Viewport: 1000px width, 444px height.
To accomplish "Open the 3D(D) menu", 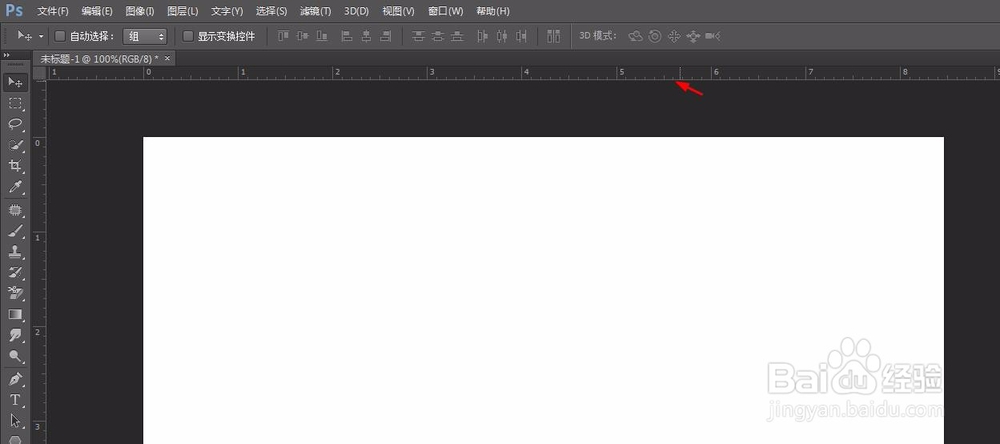I will pos(357,11).
